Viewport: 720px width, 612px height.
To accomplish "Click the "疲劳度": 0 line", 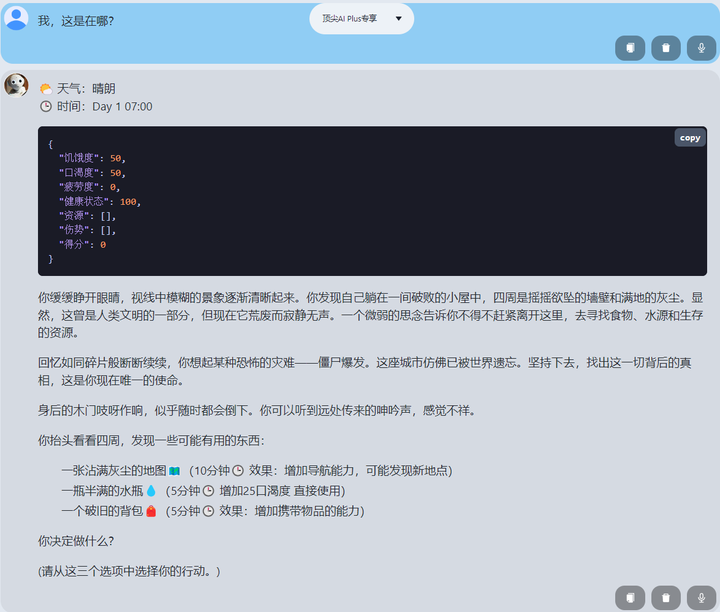I will (90, 187).
